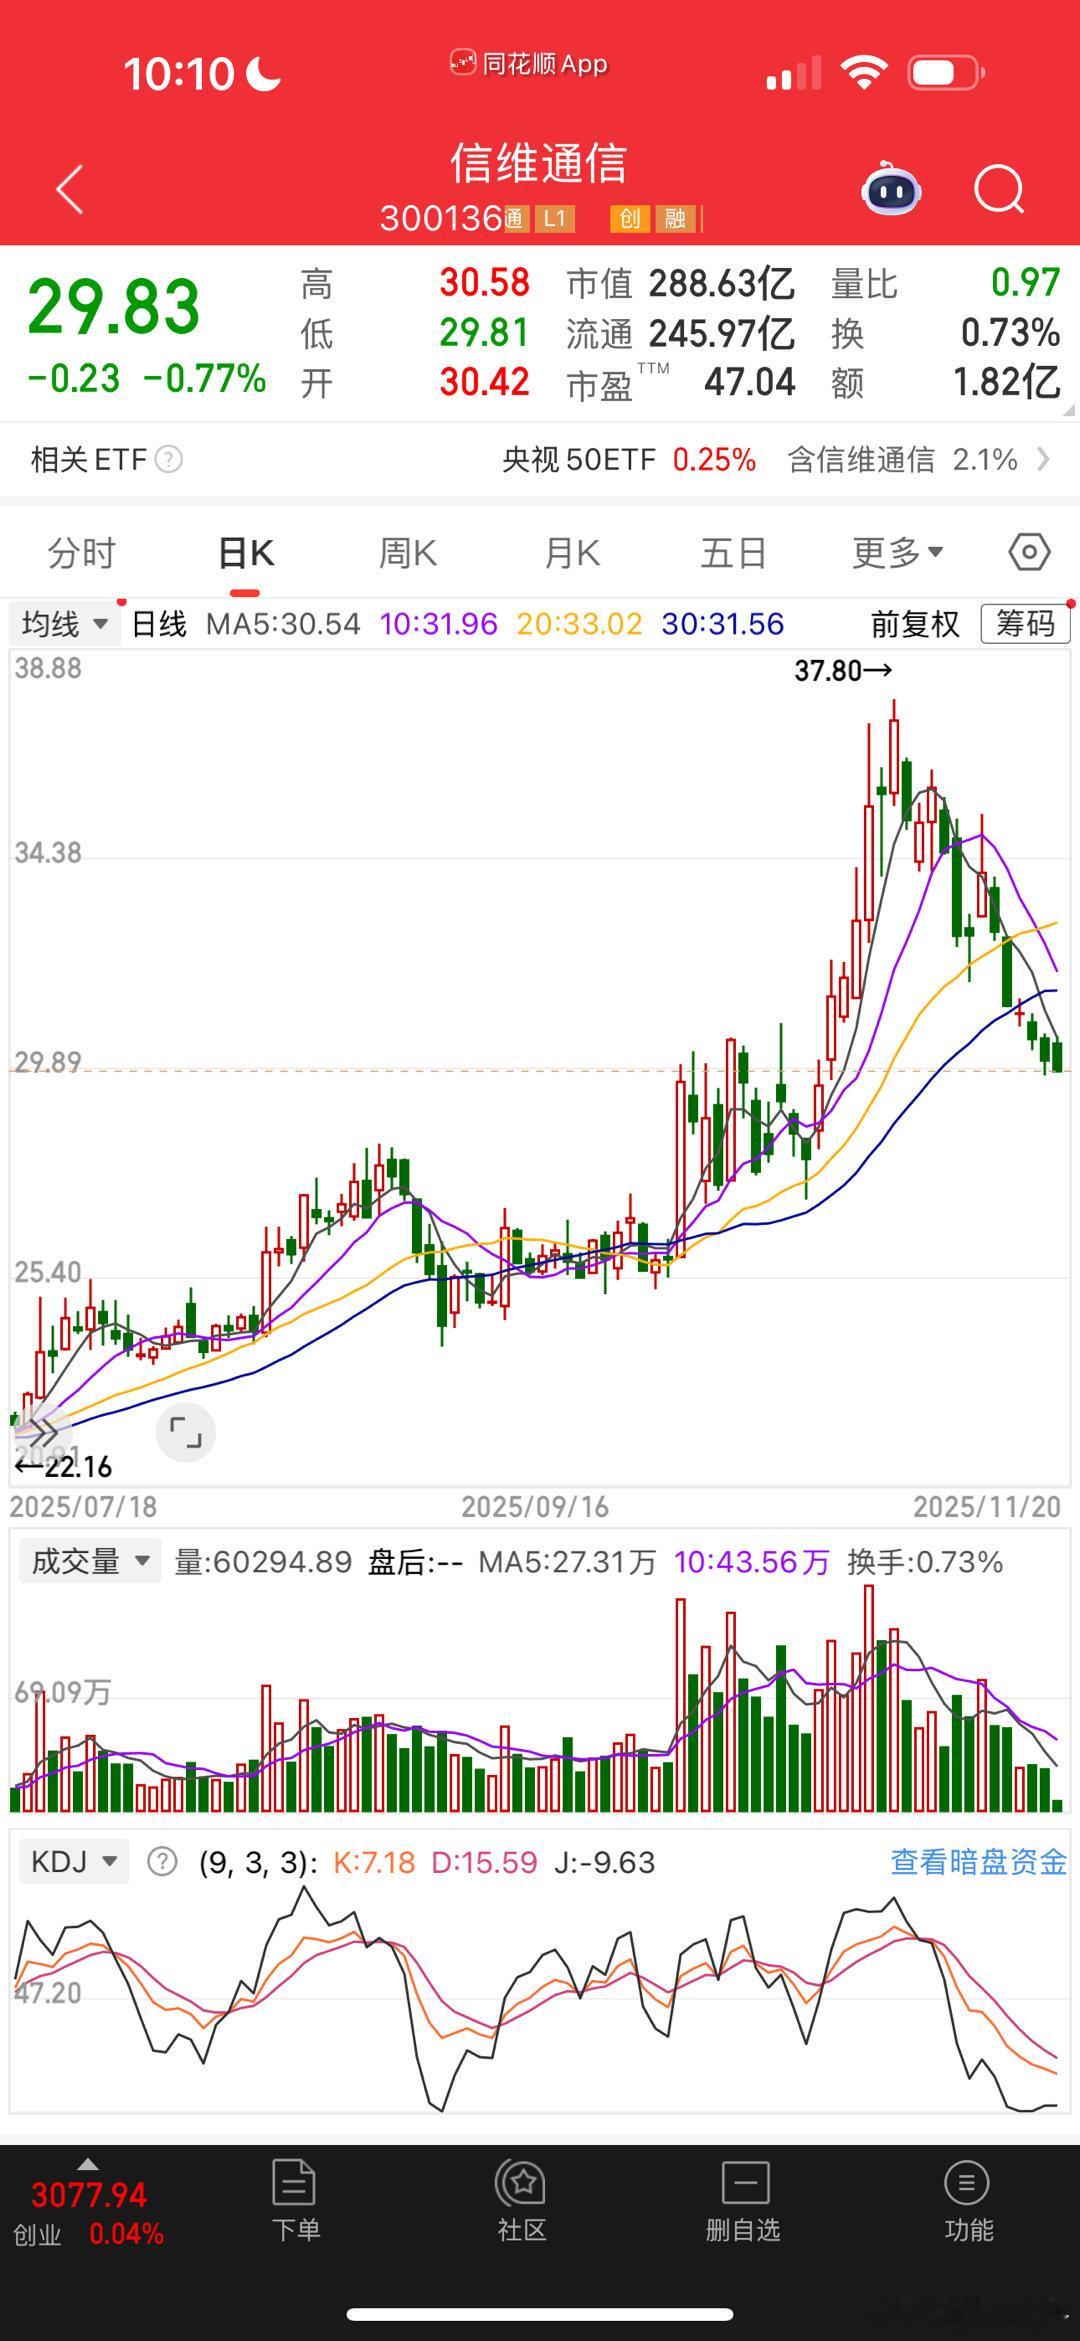The image size is (1080, 2341).
Task: Tap 央视50ETF related fund link
Action: click(628, 459)
